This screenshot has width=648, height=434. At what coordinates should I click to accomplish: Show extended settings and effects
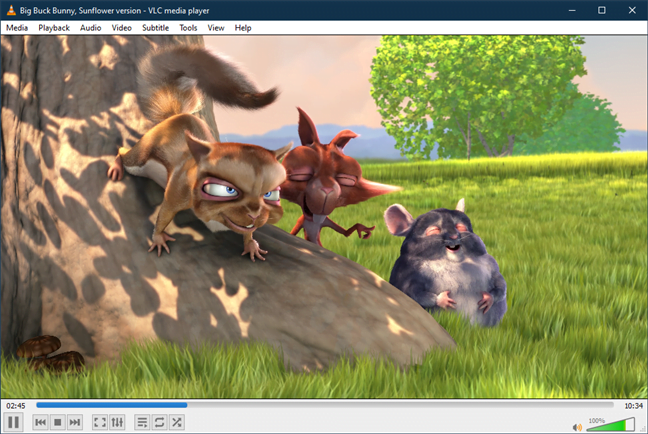[x=117, y=422]
